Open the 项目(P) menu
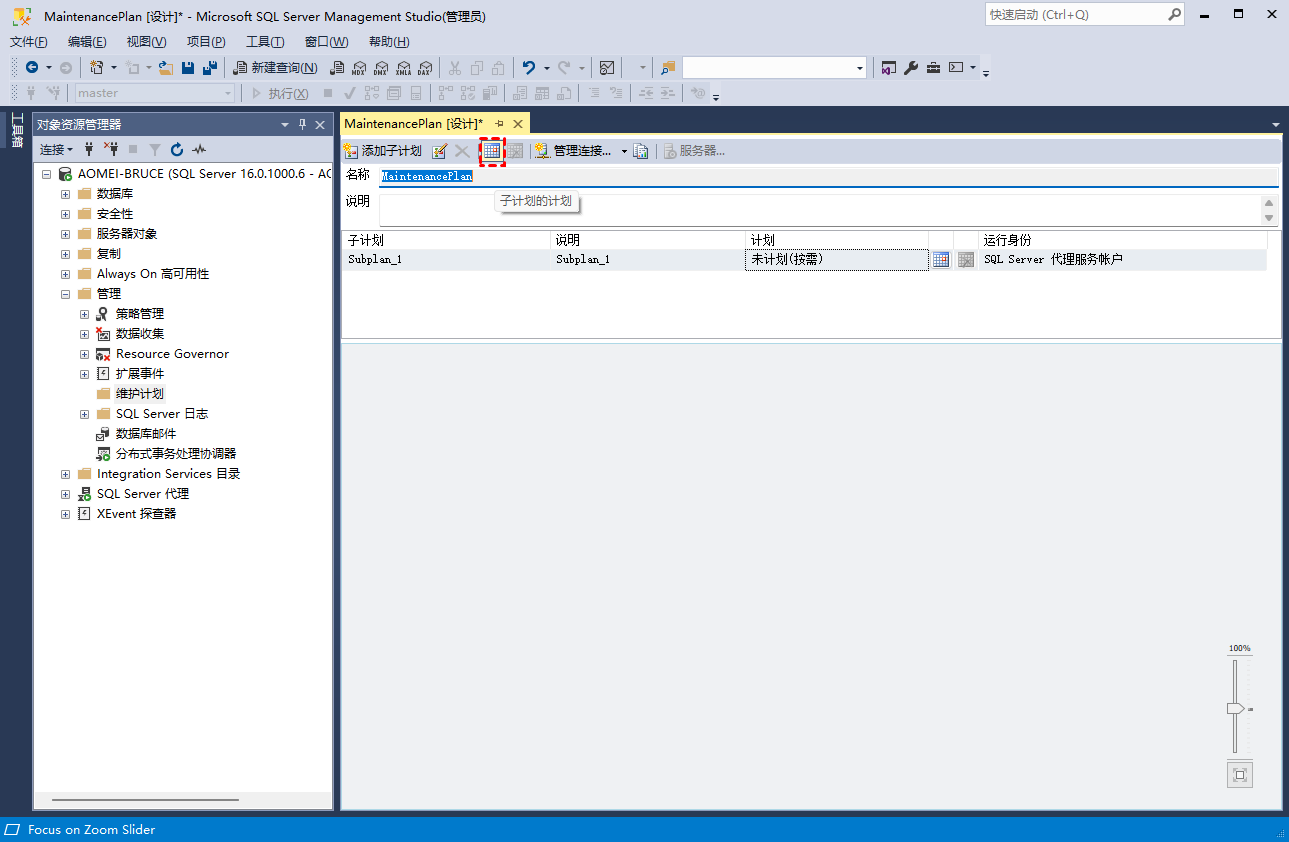Viewport: 1289px width, 842px height. pos(206,42)
